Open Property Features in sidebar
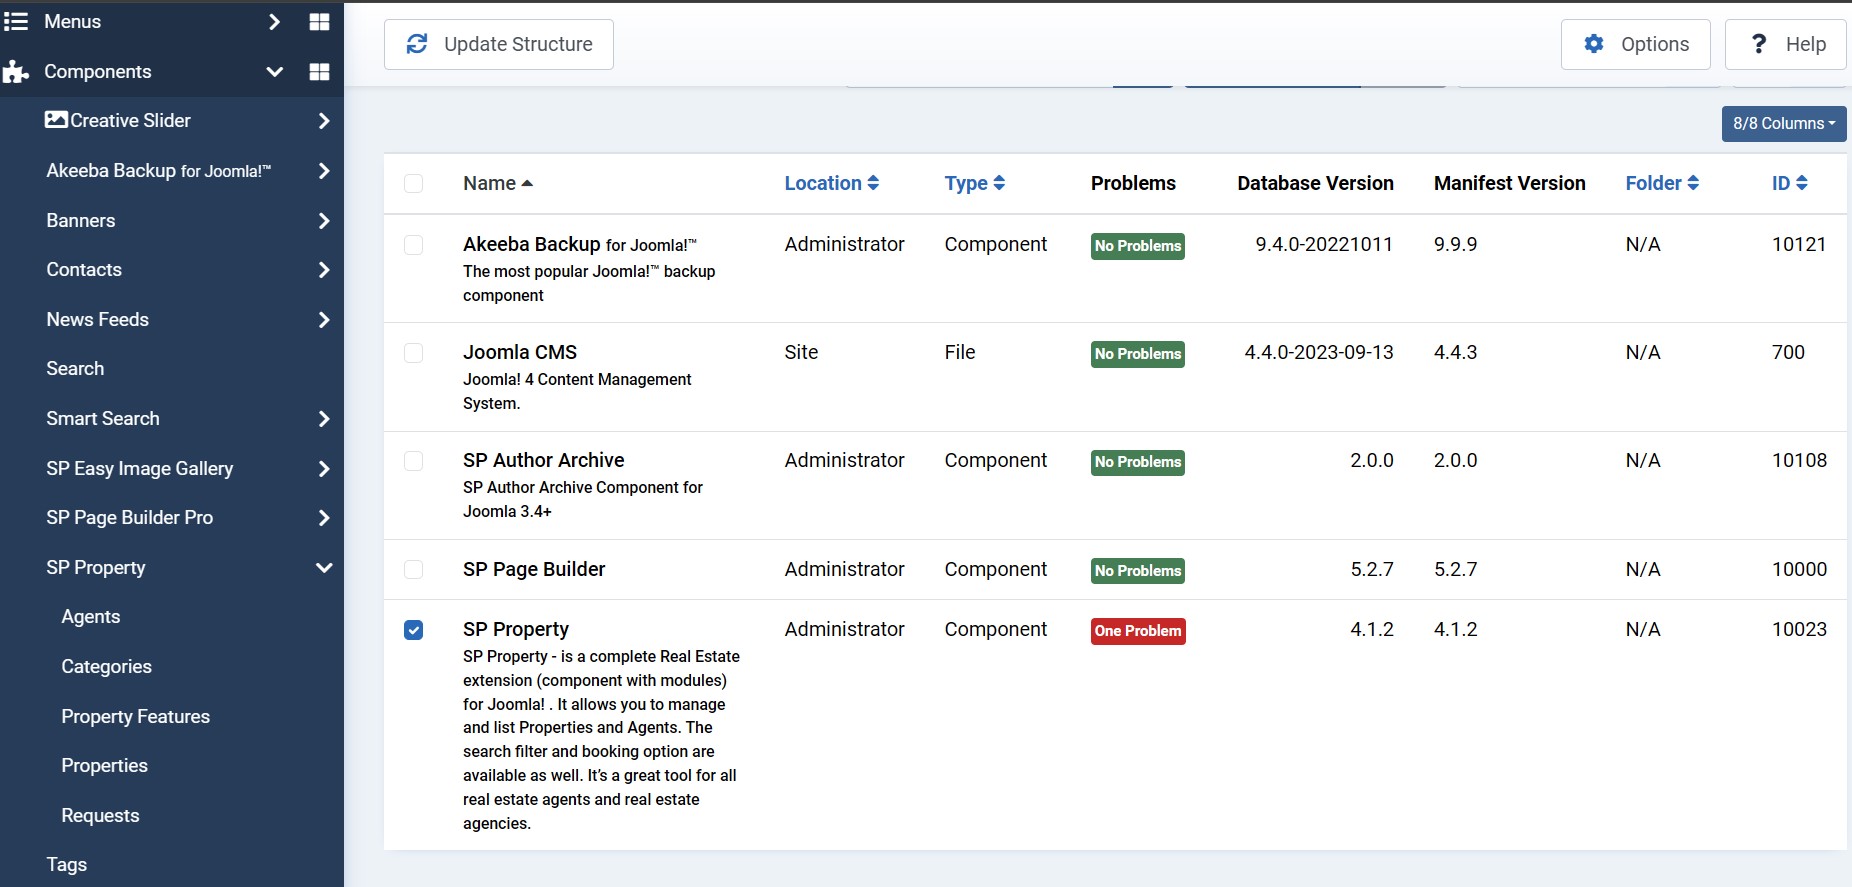 coord(135,716)
